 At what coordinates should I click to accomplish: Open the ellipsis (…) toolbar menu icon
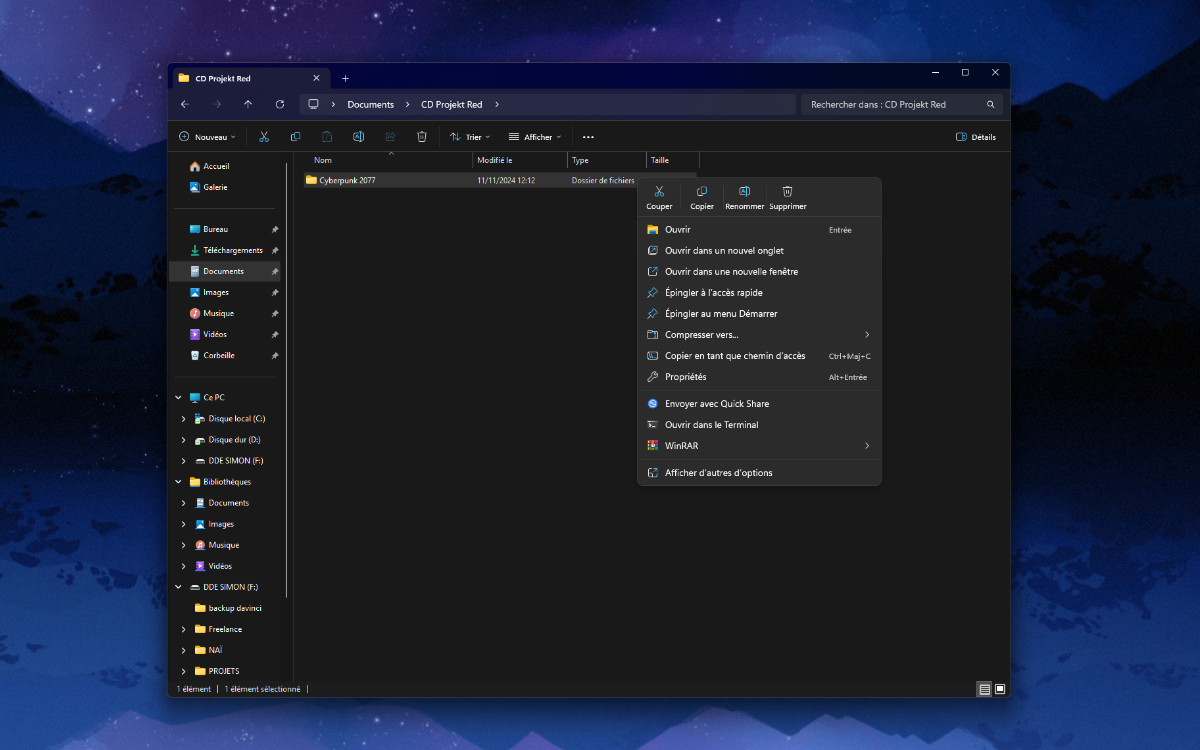click(x=588, y=137)
